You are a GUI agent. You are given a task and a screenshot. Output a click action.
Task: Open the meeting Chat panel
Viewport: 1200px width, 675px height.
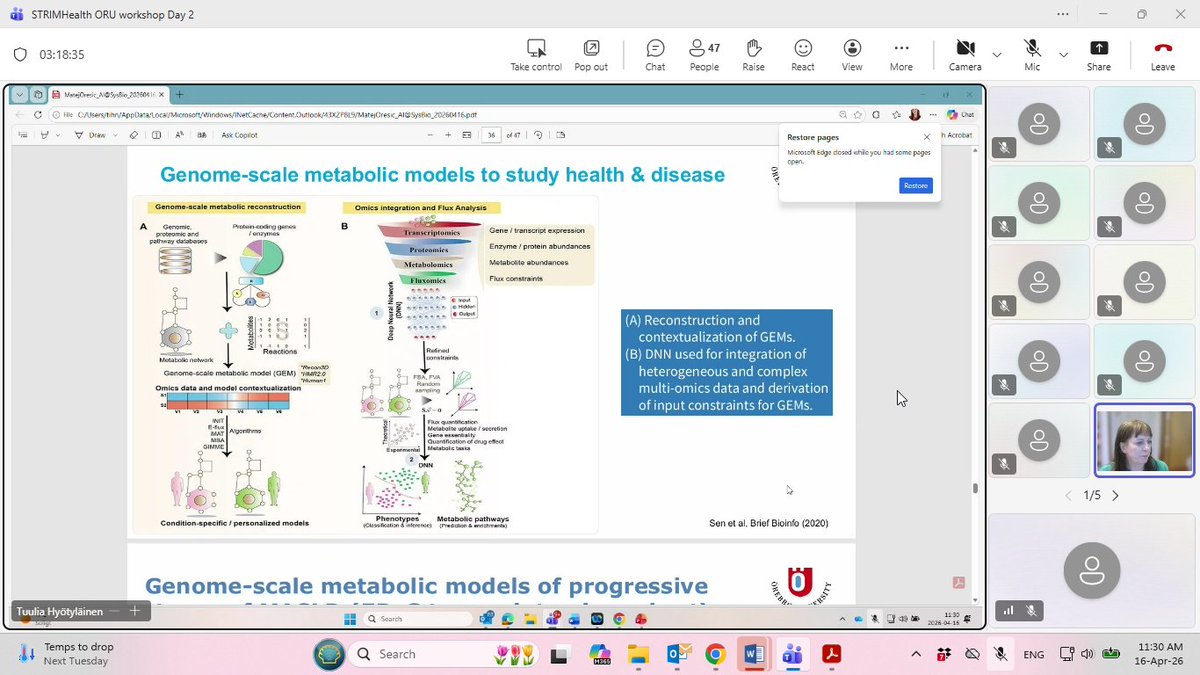[x=655, y=55]
